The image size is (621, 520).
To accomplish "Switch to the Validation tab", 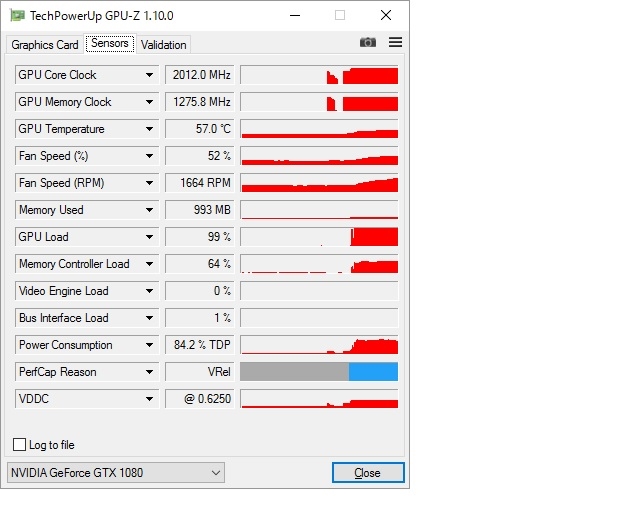I will point(164,45).
